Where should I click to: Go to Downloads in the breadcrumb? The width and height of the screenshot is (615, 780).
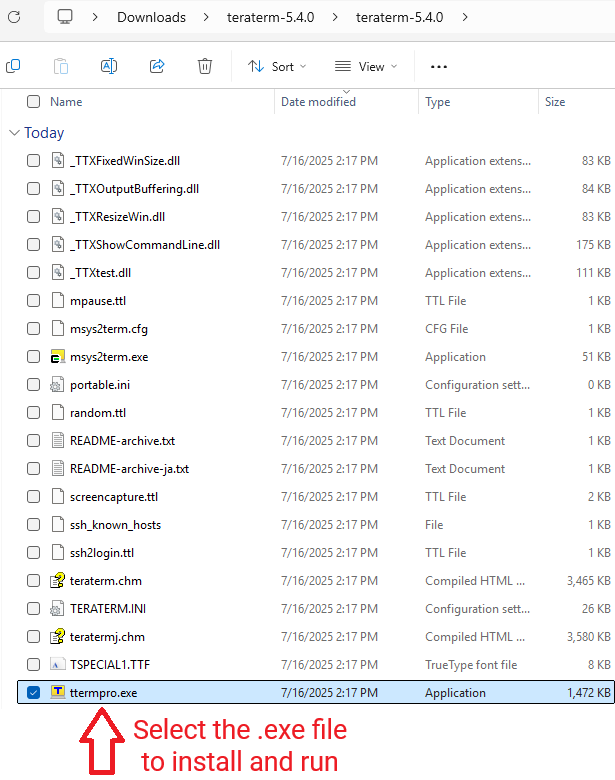[x=151, y=17]
